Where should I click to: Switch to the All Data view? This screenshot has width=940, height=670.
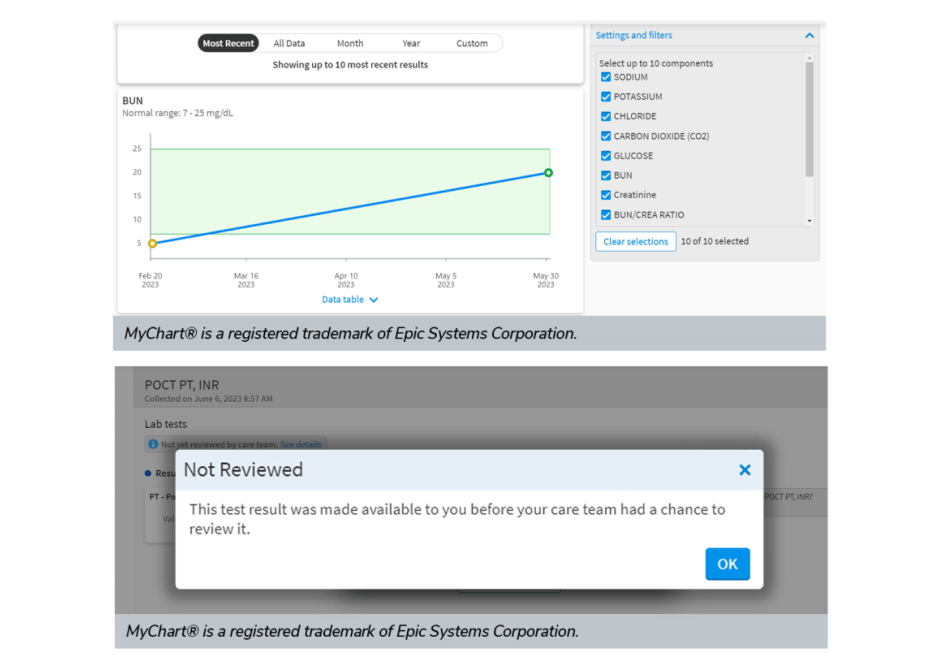[289, 44]
